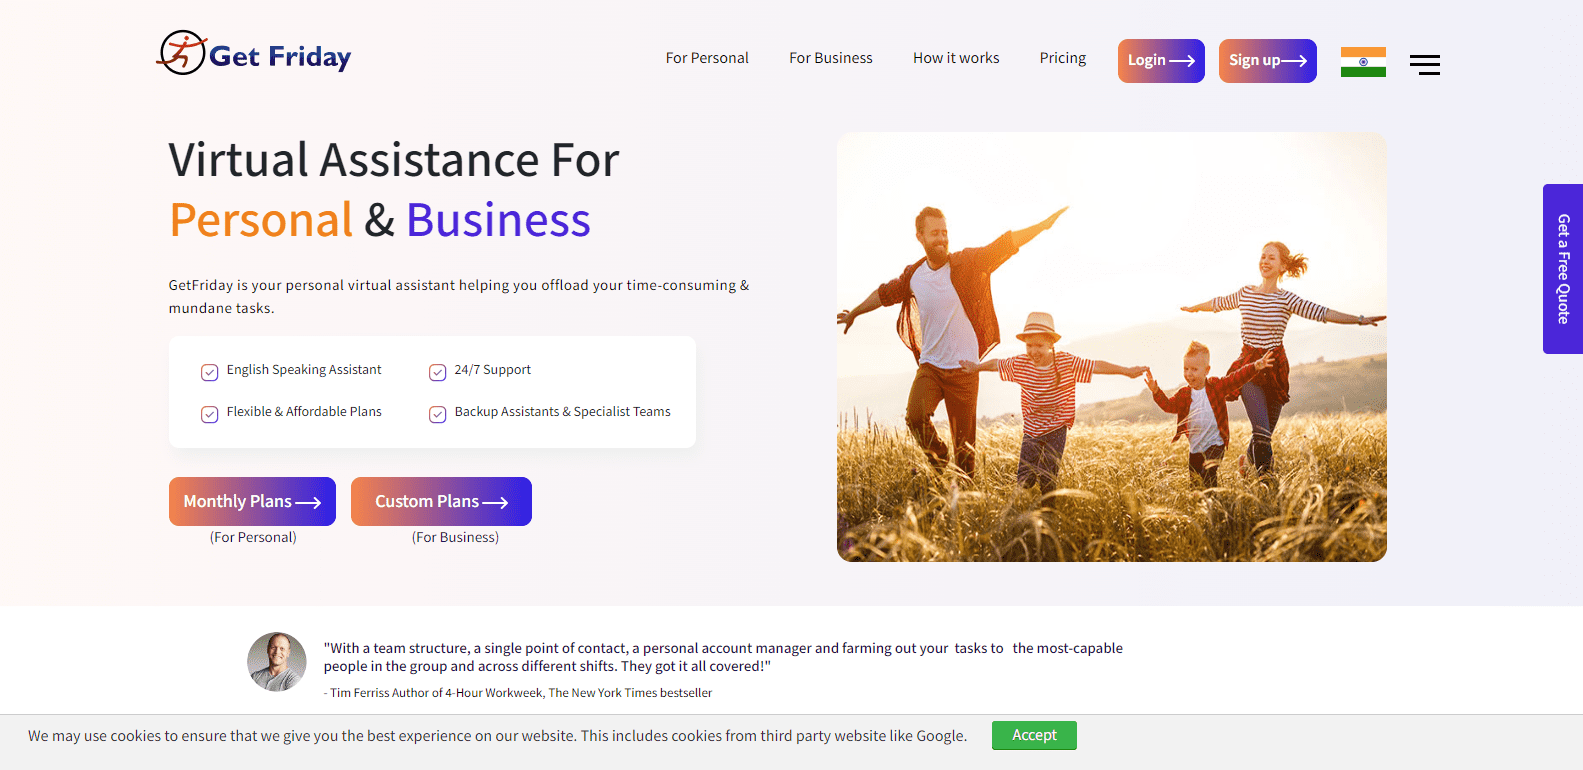This screenshot has width=1583, height=770.
Task: Click the family running hero image
Action: coord(1111,347)
